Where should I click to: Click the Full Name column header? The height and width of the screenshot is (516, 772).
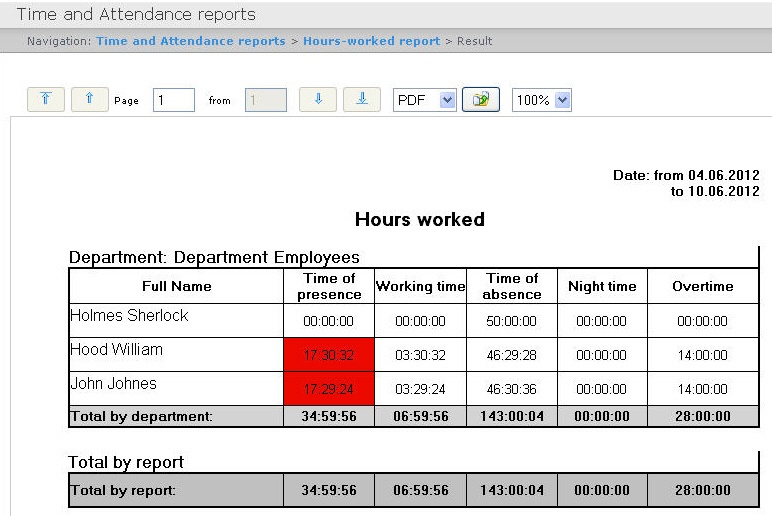pos(176,286)
